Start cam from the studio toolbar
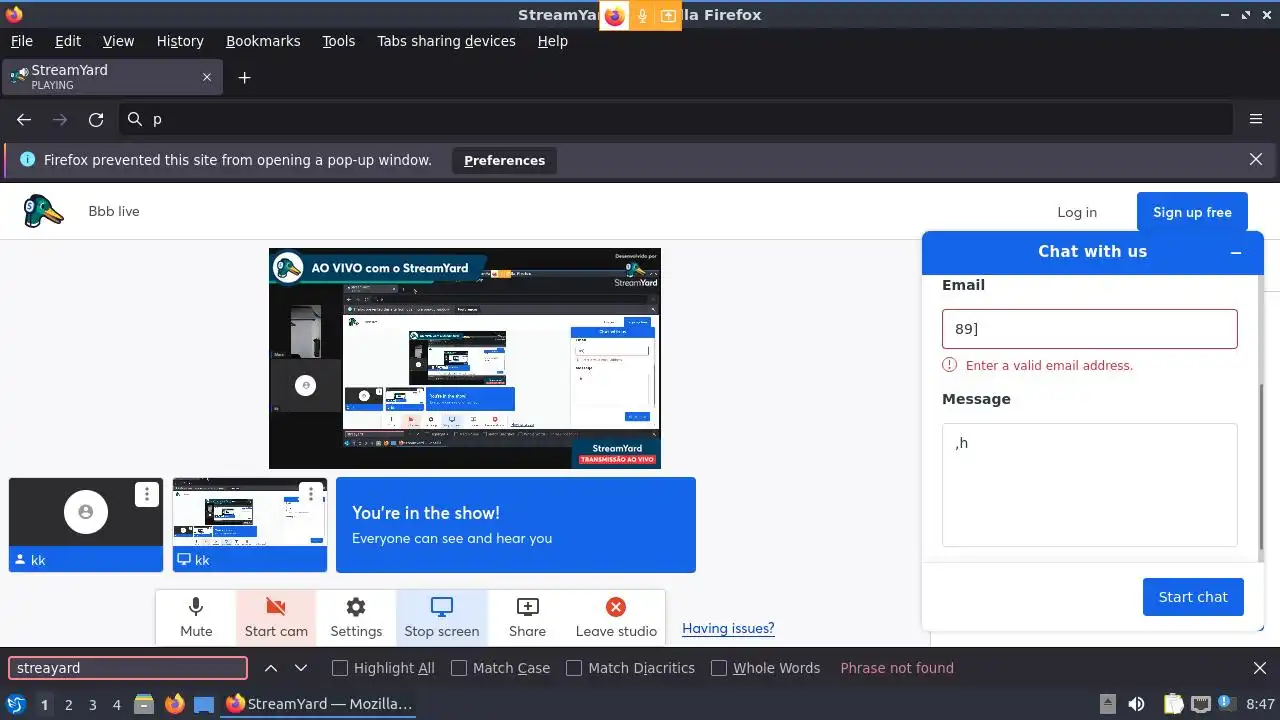Viewport: 1280px width, 720px height. coord(276,617)
